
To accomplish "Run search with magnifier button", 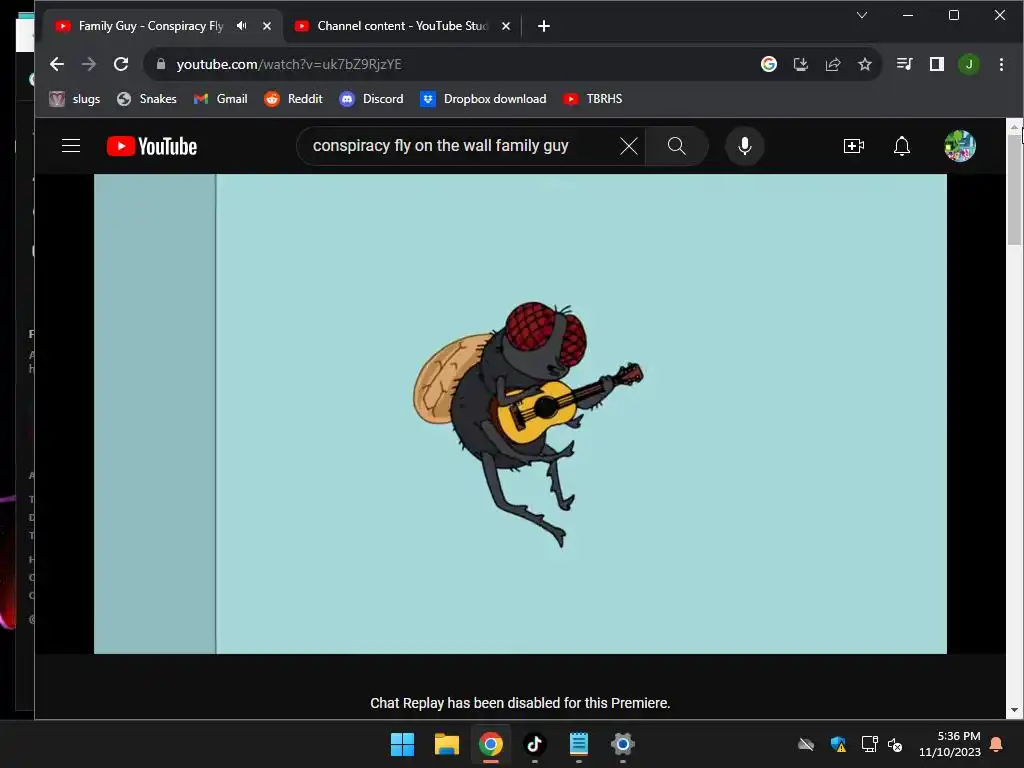I will (677, 146).
